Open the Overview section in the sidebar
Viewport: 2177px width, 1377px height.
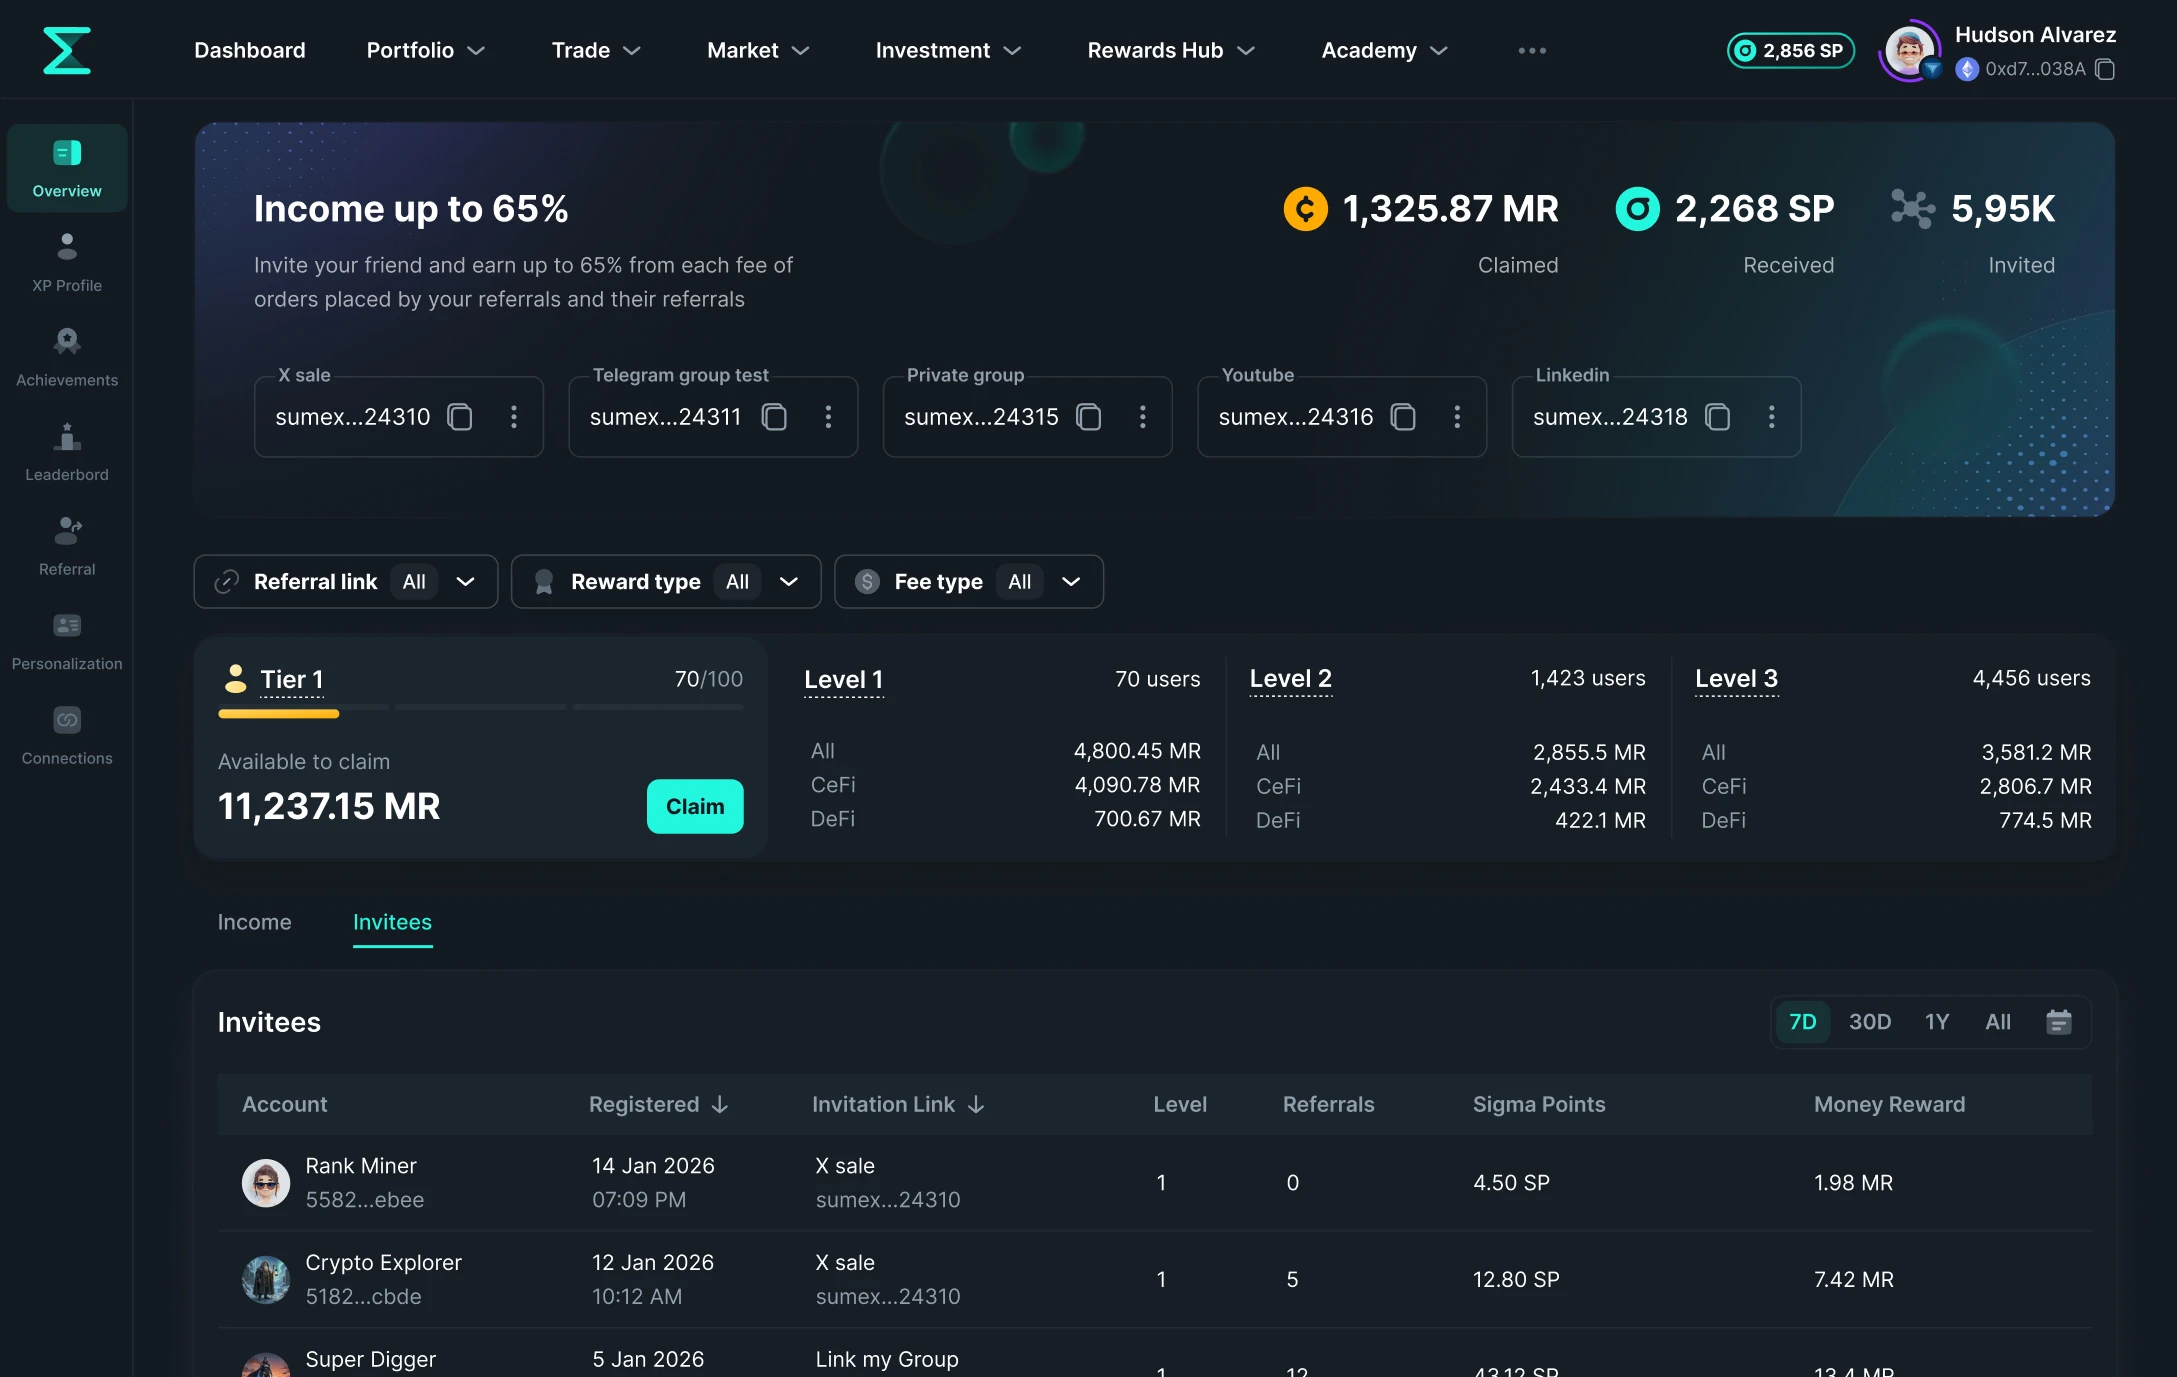(66, 168)
